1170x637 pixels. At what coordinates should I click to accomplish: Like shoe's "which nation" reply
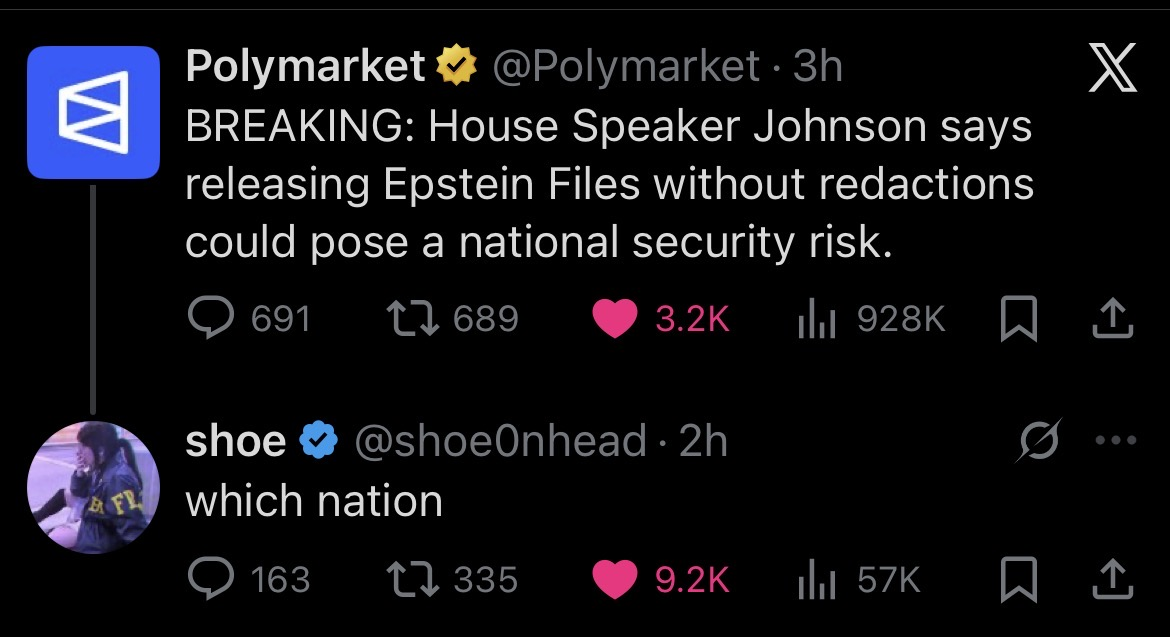[x=615, y=579]
